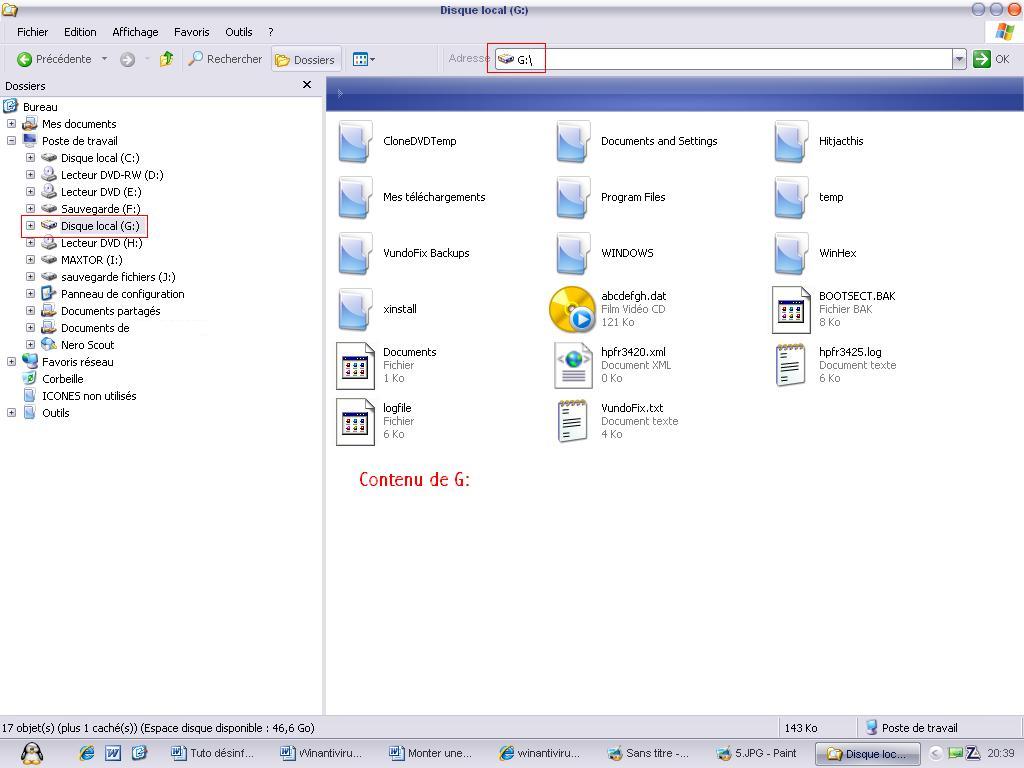Viewport: 1024px width, 768px height.
Task: Expand Mes documents in tree
Action: pyautogui.click(x=11, y=124)
